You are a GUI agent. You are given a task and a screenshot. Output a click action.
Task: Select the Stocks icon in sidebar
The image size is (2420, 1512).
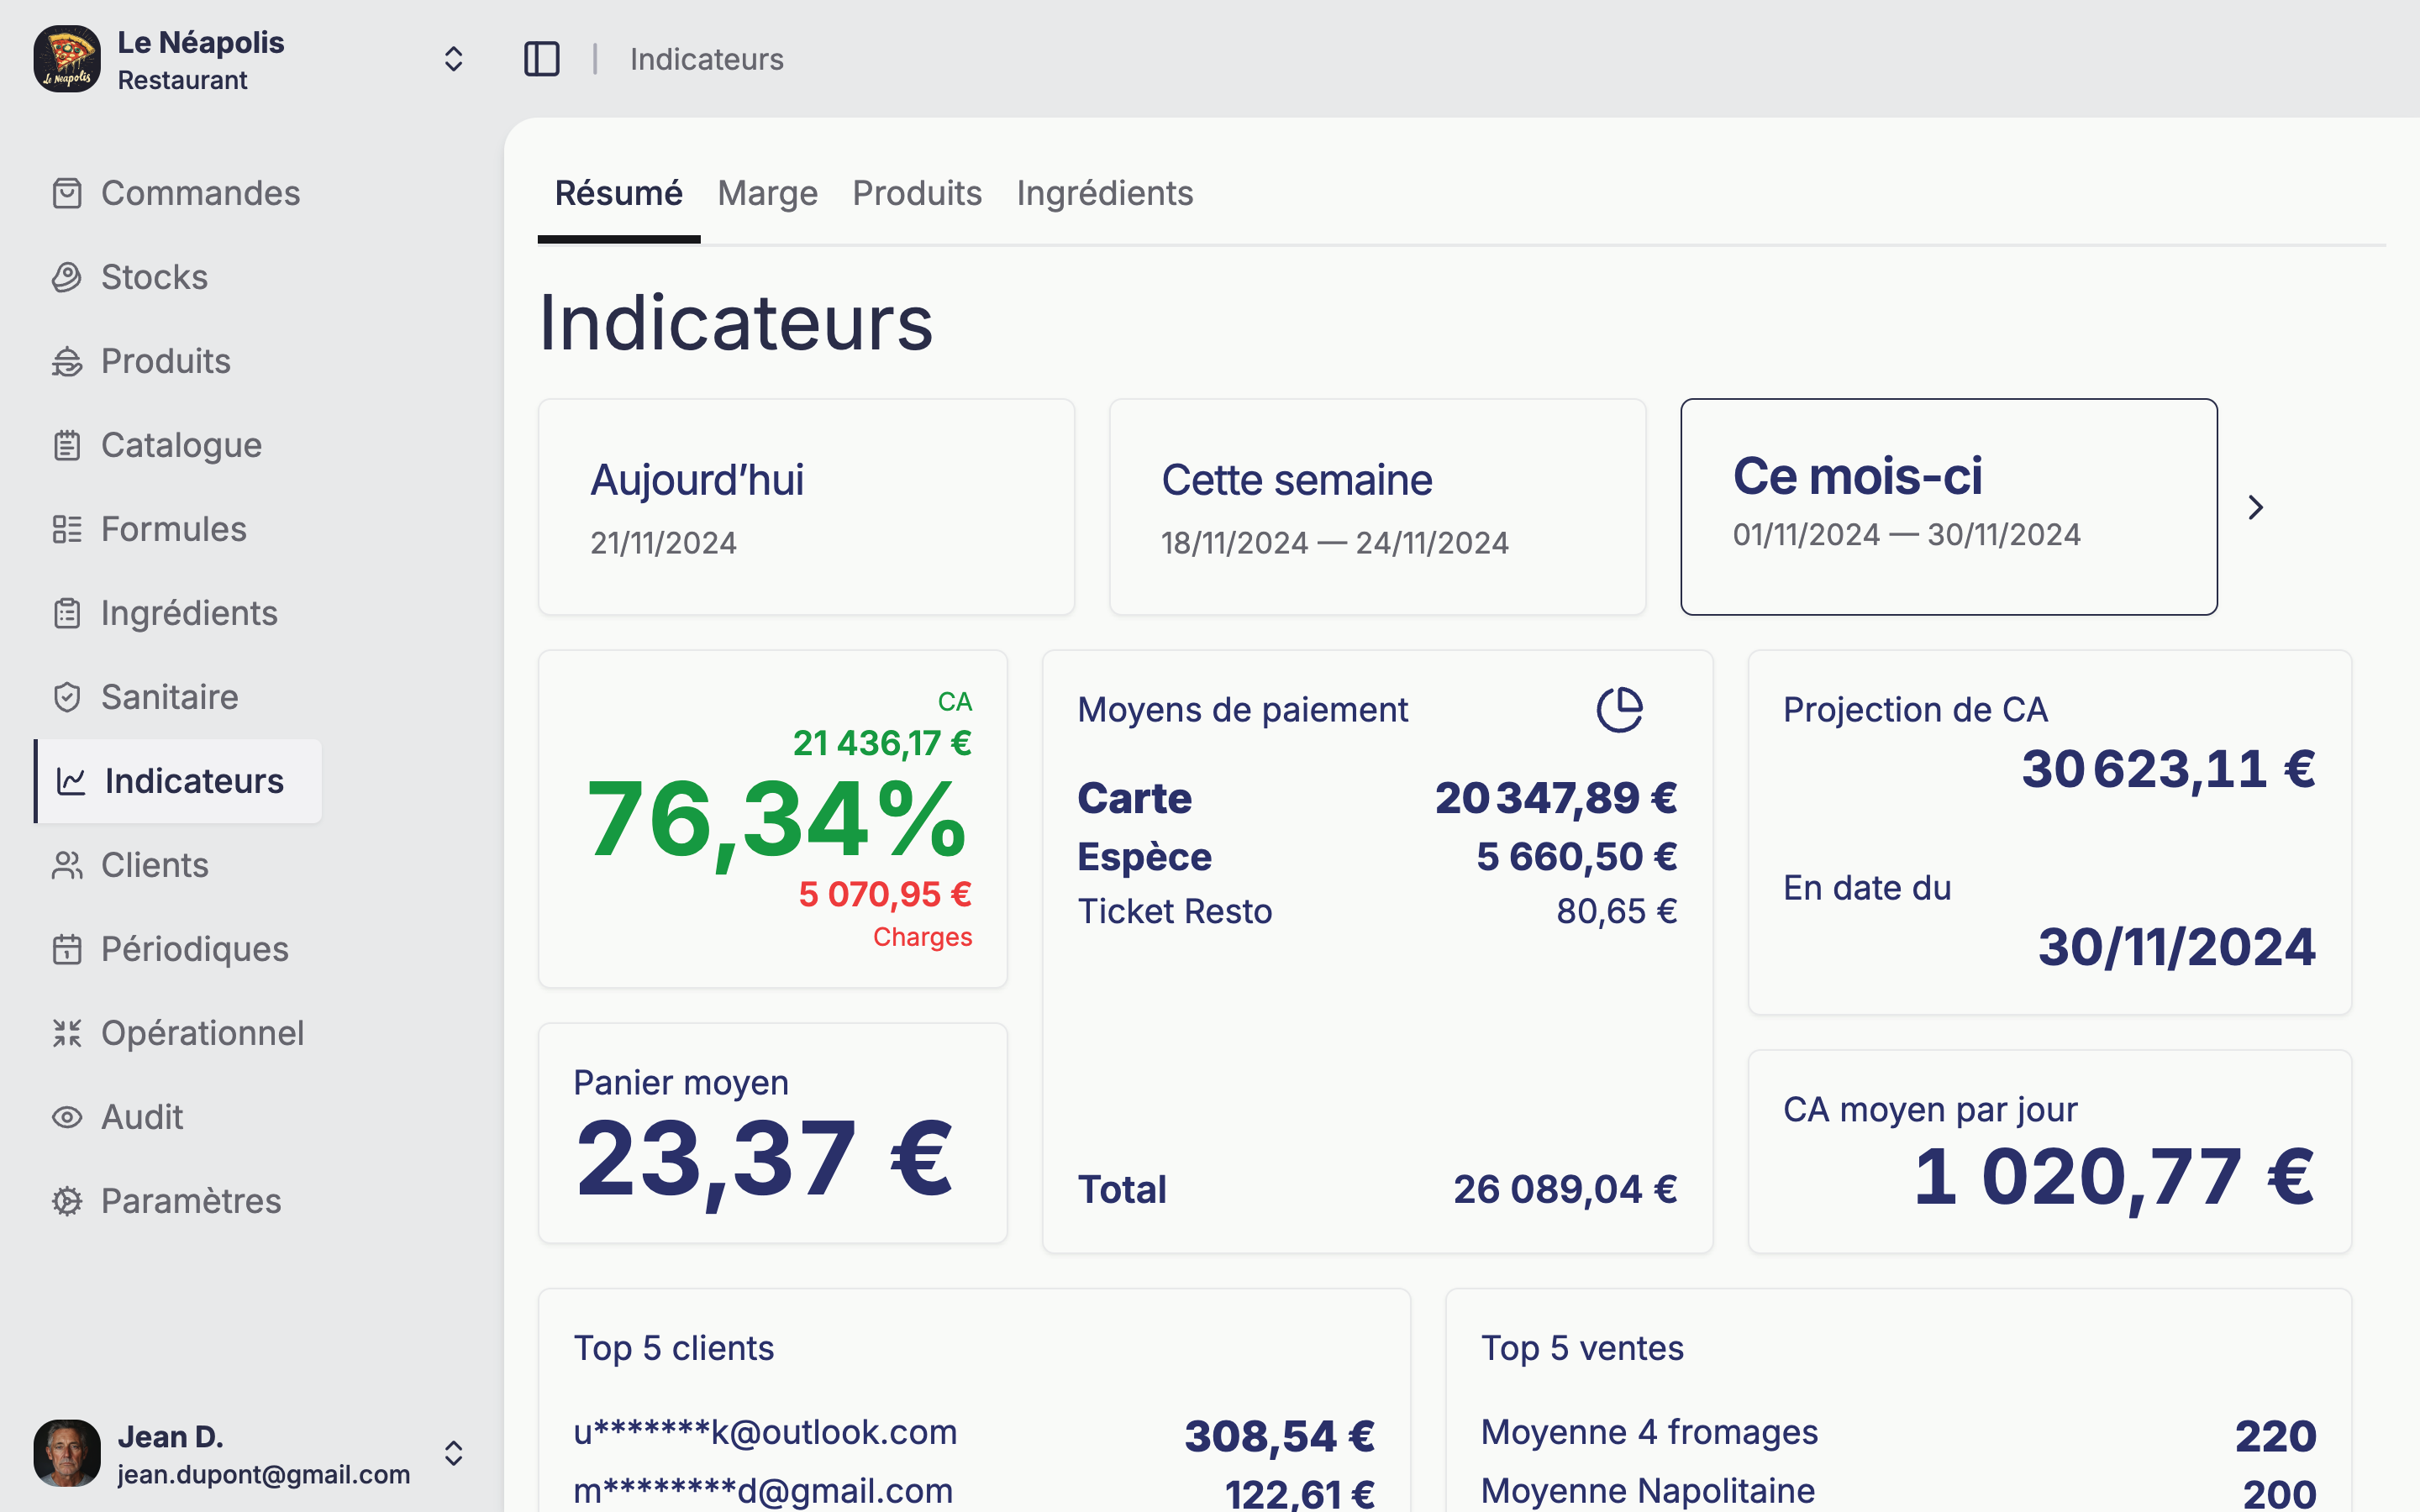pyautogui.click(x=67, y=277)
